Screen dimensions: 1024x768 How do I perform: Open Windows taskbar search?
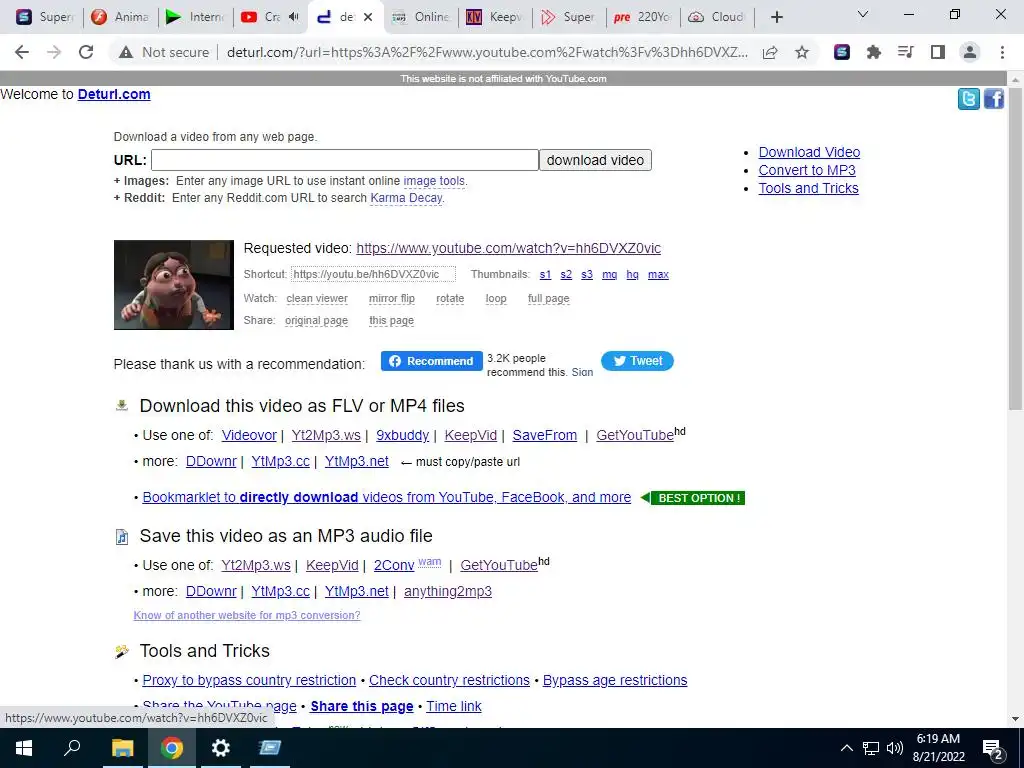72,748
